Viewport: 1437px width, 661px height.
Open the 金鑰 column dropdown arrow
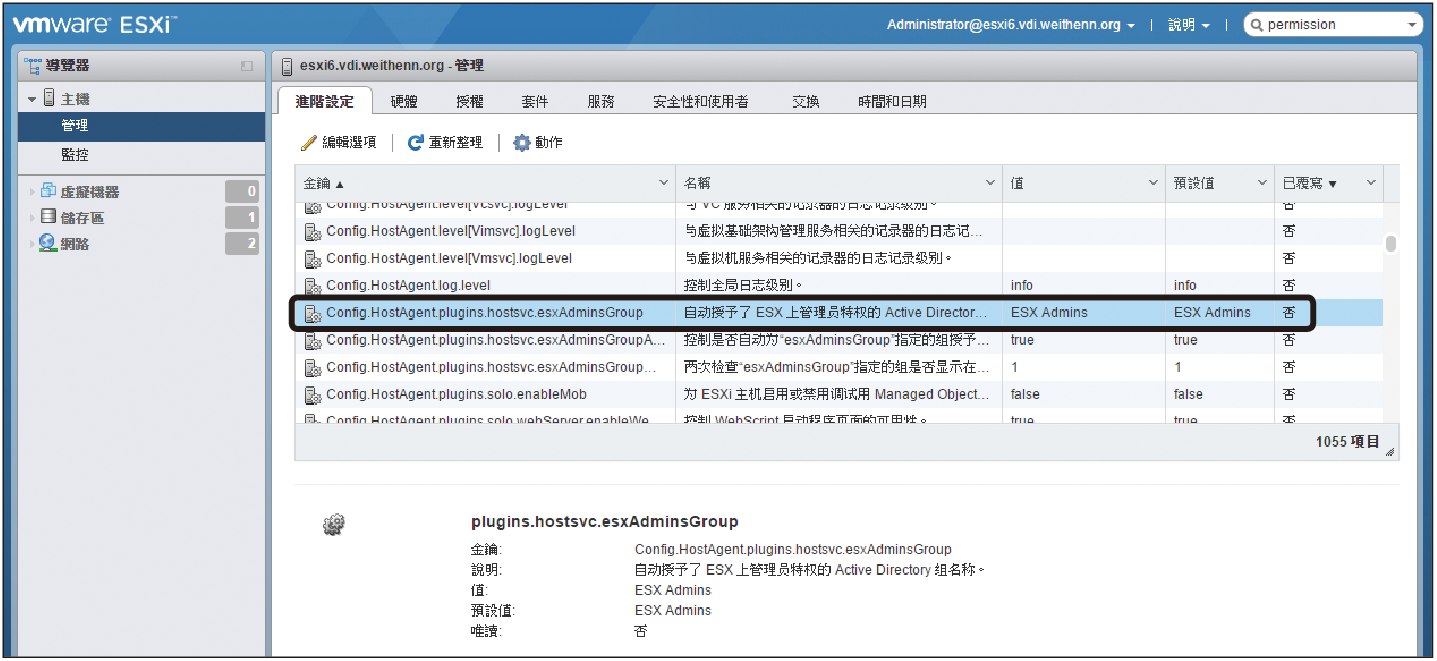(x=663, y=183)
